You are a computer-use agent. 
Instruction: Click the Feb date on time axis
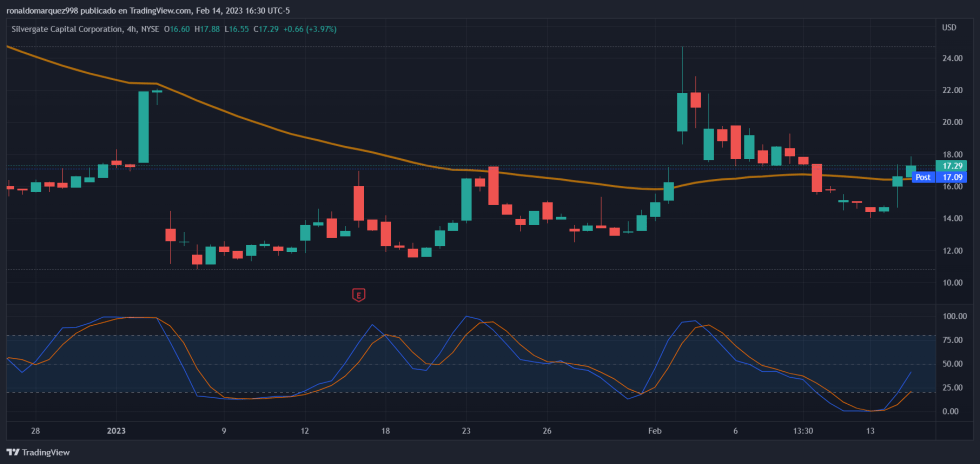[x=655, y=431]
